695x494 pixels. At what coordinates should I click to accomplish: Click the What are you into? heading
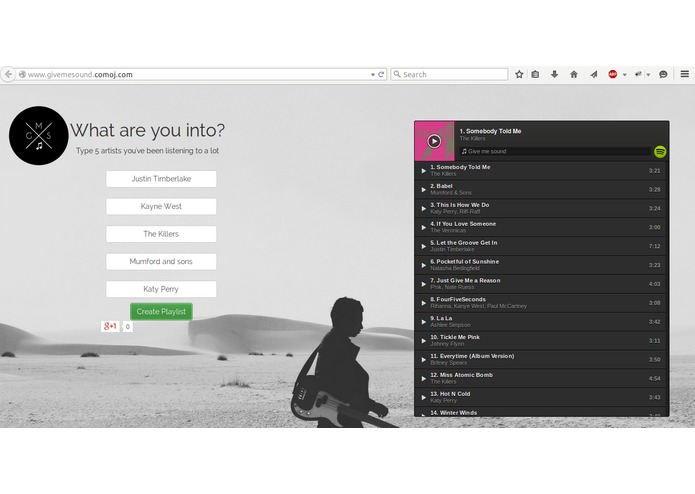point(148,130)
